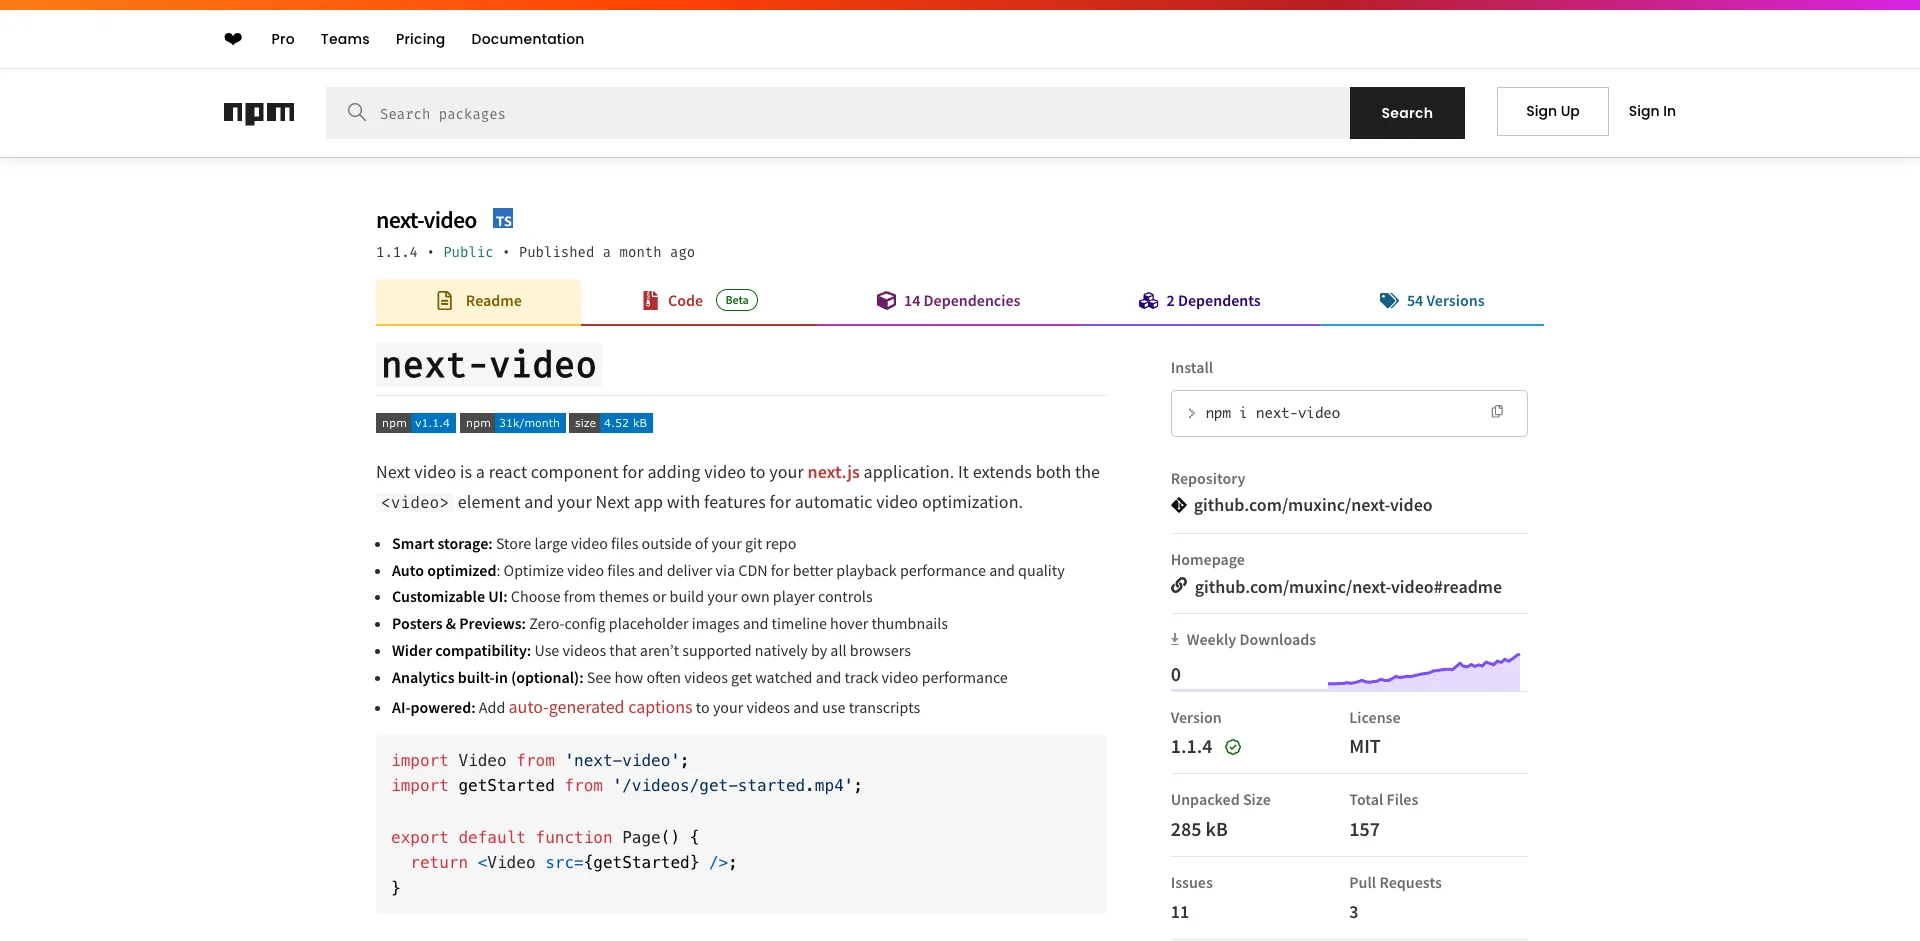The height and width of the screenshot is (941, 1920).
Task: Open the next-video#readme homepage link
Action: point(1348,587)
